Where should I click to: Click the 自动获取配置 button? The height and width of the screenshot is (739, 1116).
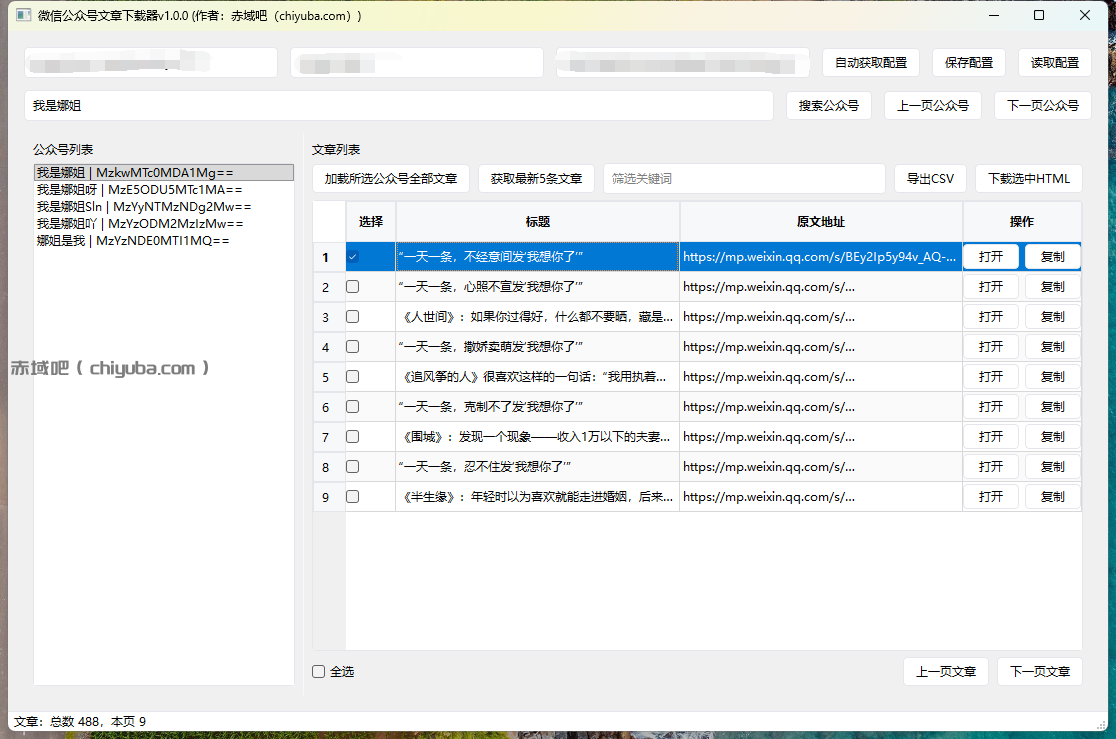pos(869,62)
